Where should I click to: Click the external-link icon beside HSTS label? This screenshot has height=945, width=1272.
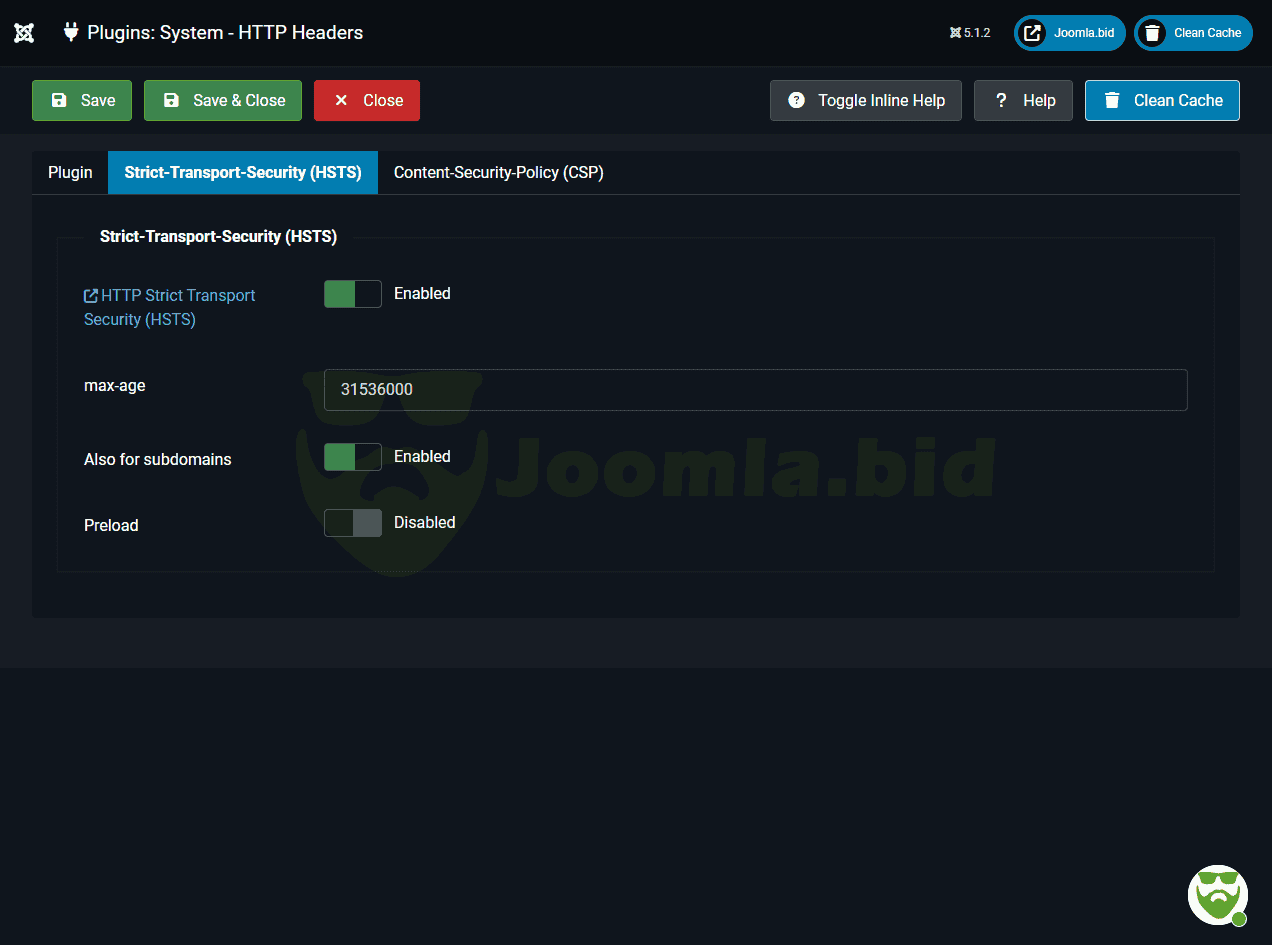pos(91,296)
